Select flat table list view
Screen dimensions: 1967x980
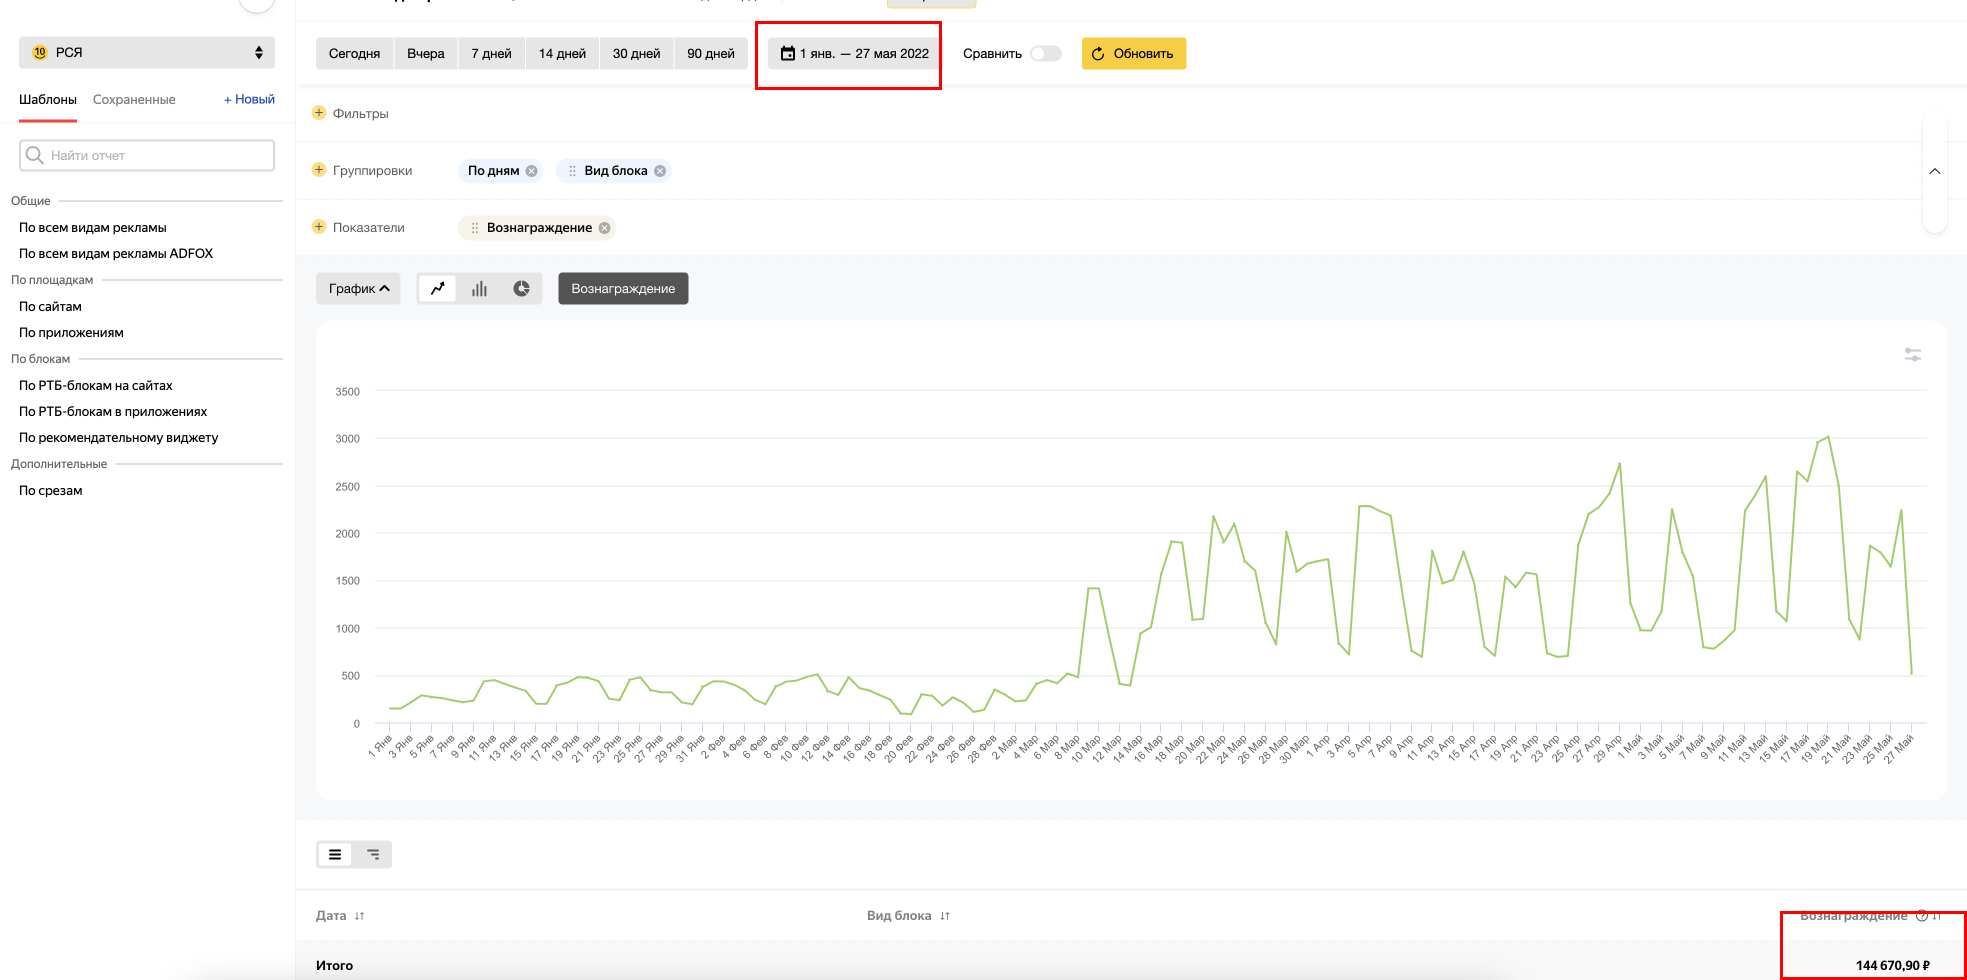click(335, 855)
